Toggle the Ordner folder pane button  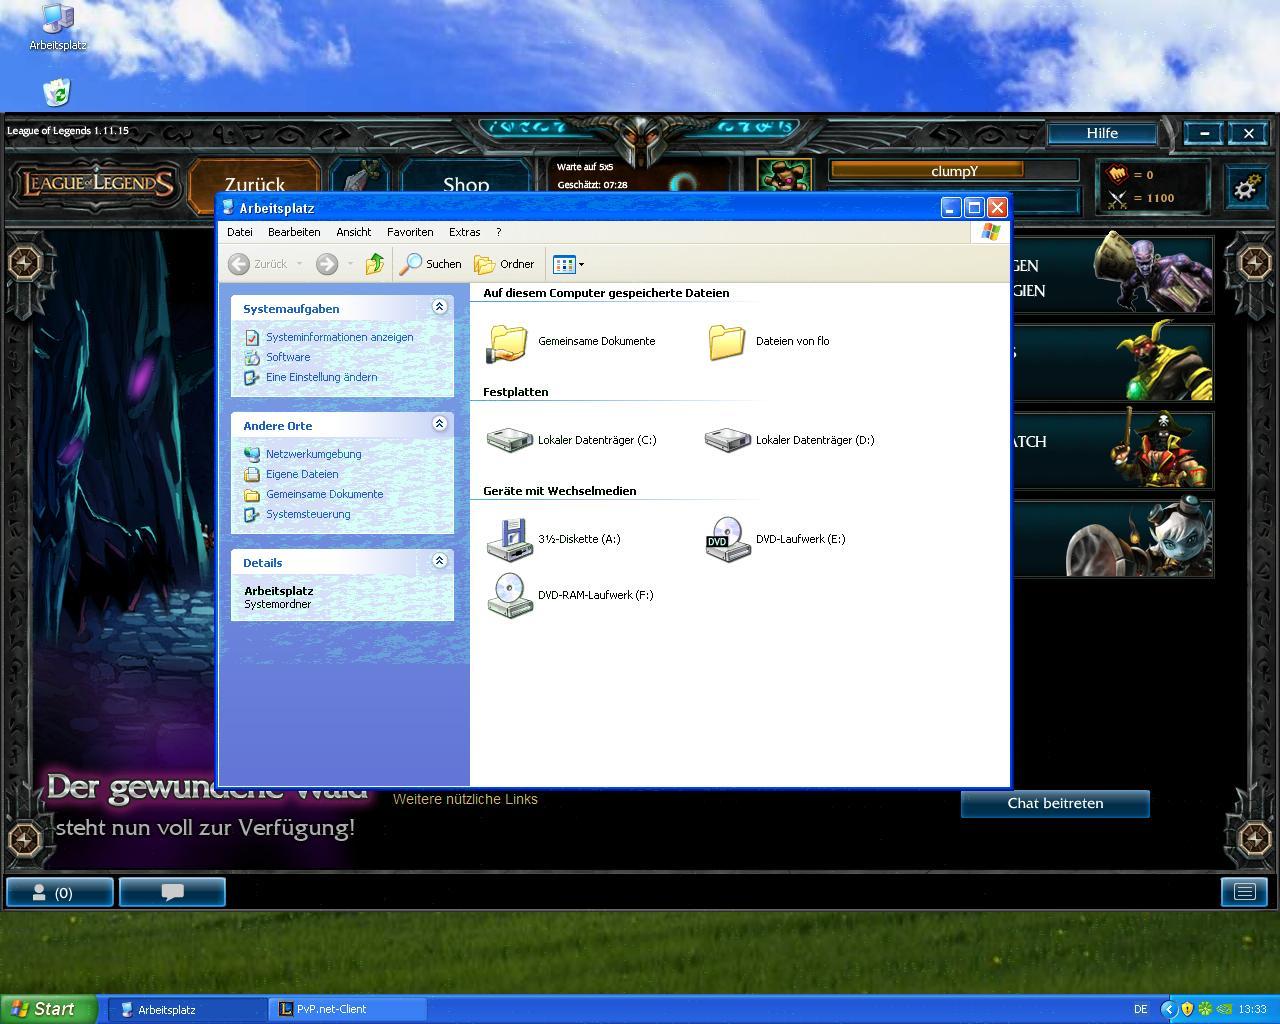505,264
